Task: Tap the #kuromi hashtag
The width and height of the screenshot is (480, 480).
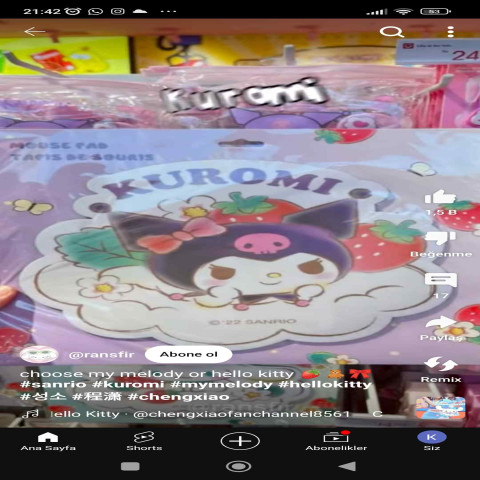Action: pyautogui.click(x=128, y=384)
